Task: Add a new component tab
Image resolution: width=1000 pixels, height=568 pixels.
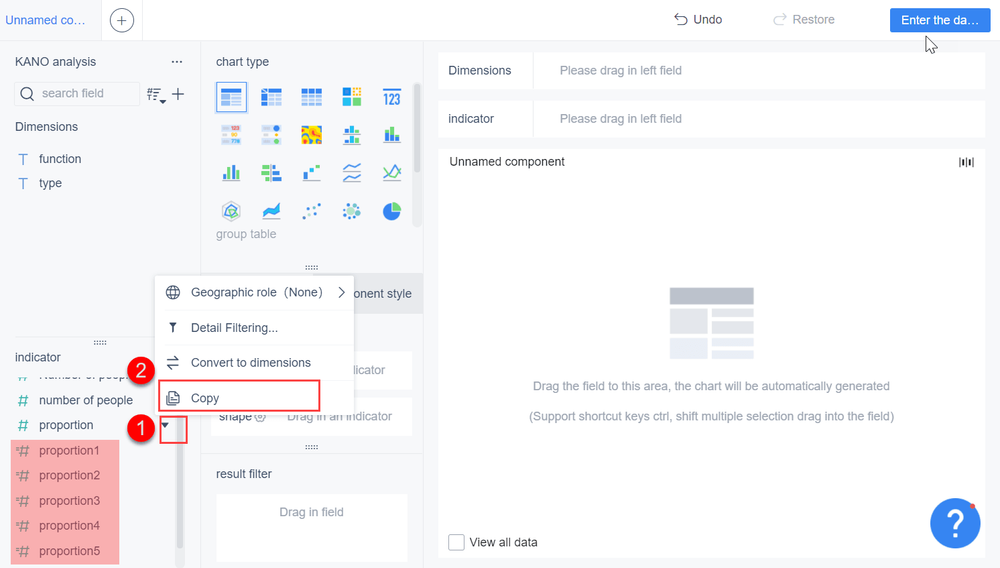Action: 122,20
